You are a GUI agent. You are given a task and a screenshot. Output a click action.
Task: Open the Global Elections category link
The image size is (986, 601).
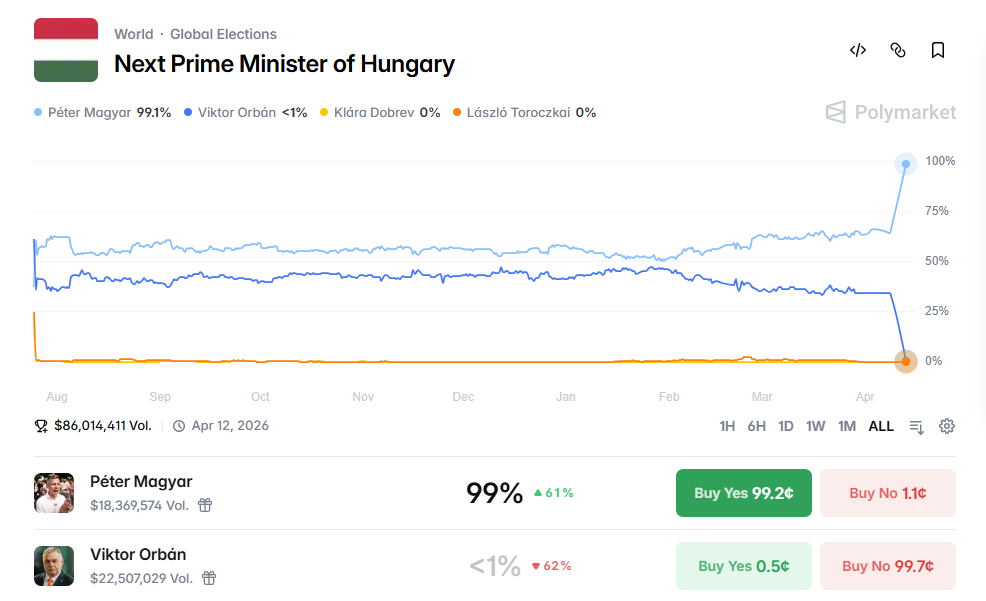pos(223,34)
